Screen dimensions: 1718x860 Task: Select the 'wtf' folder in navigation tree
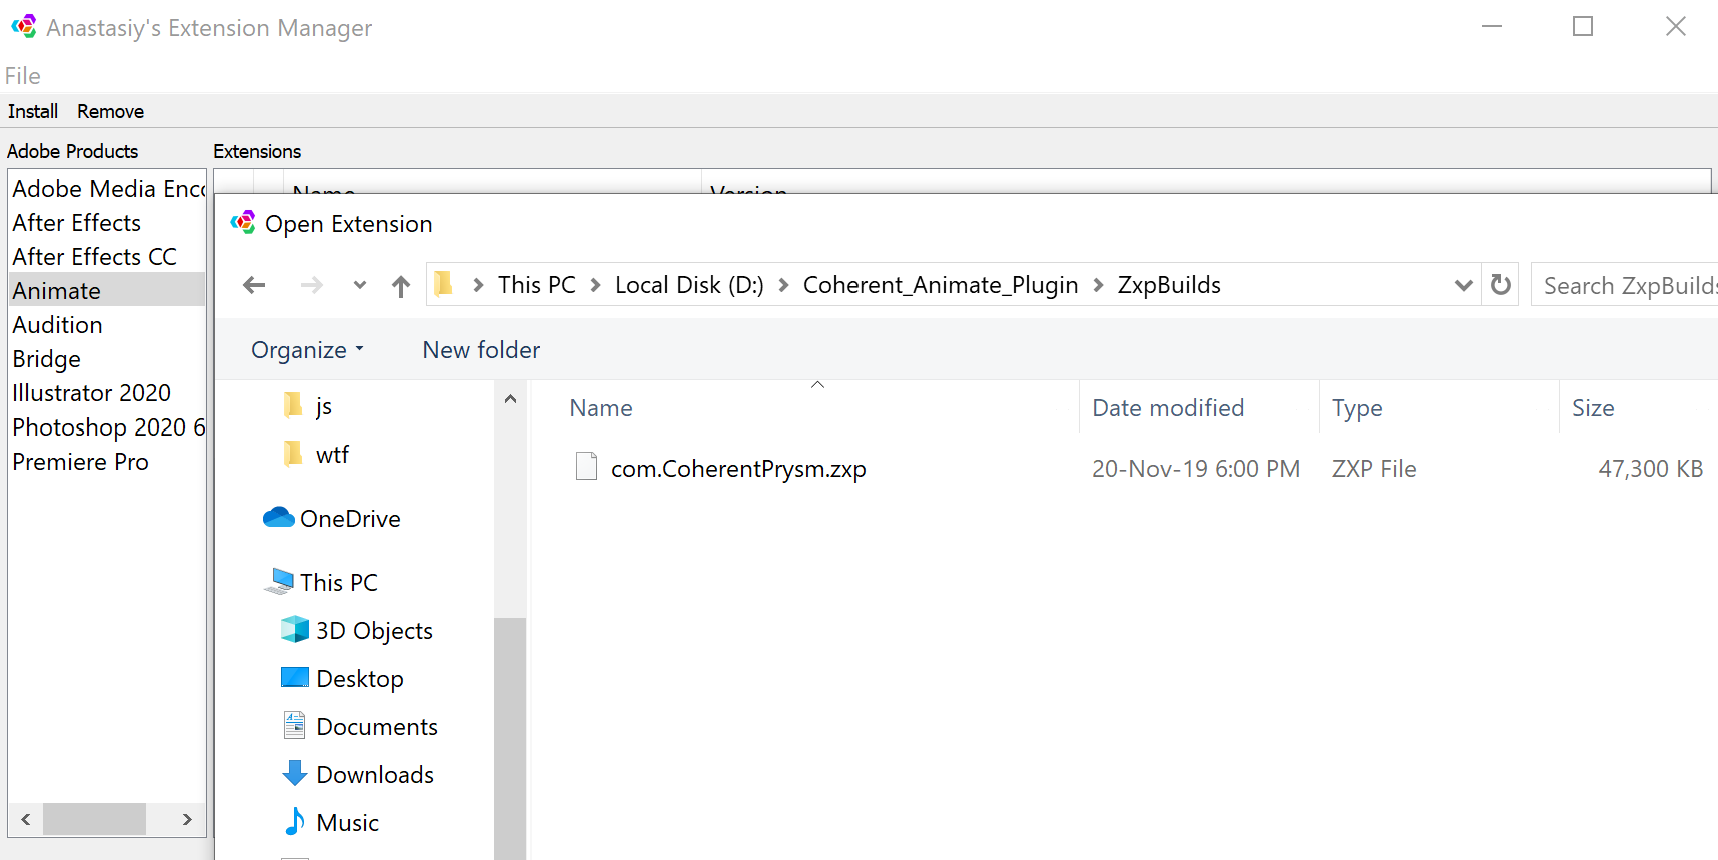coord(317,455)
